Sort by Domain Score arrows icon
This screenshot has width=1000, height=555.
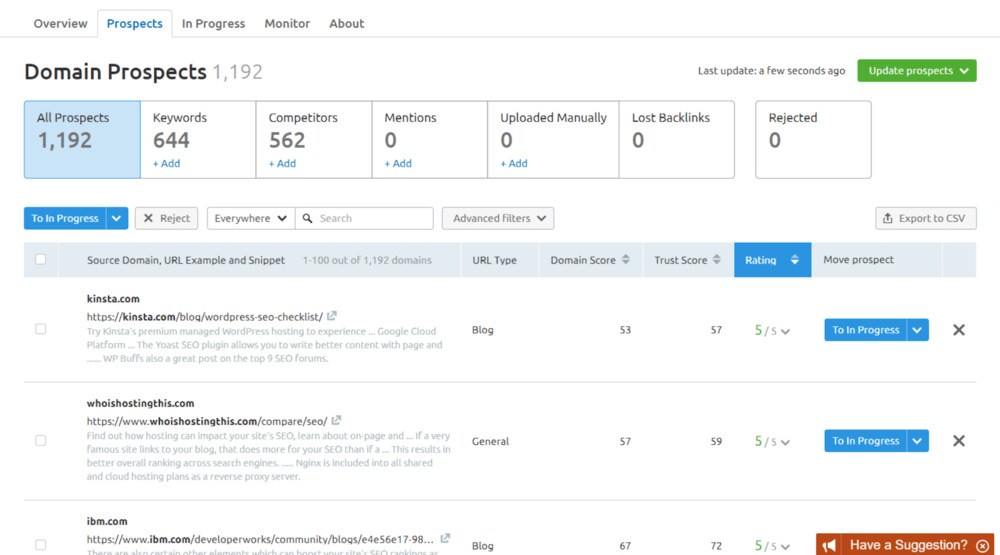pyautogui.click(x=626, y=260)
